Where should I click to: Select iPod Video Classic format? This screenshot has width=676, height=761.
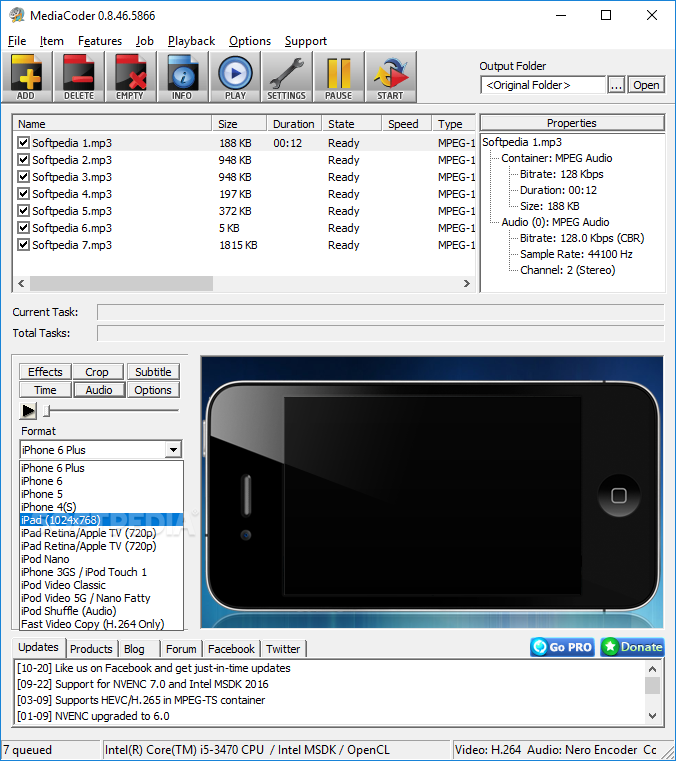[x=101, y=585]
